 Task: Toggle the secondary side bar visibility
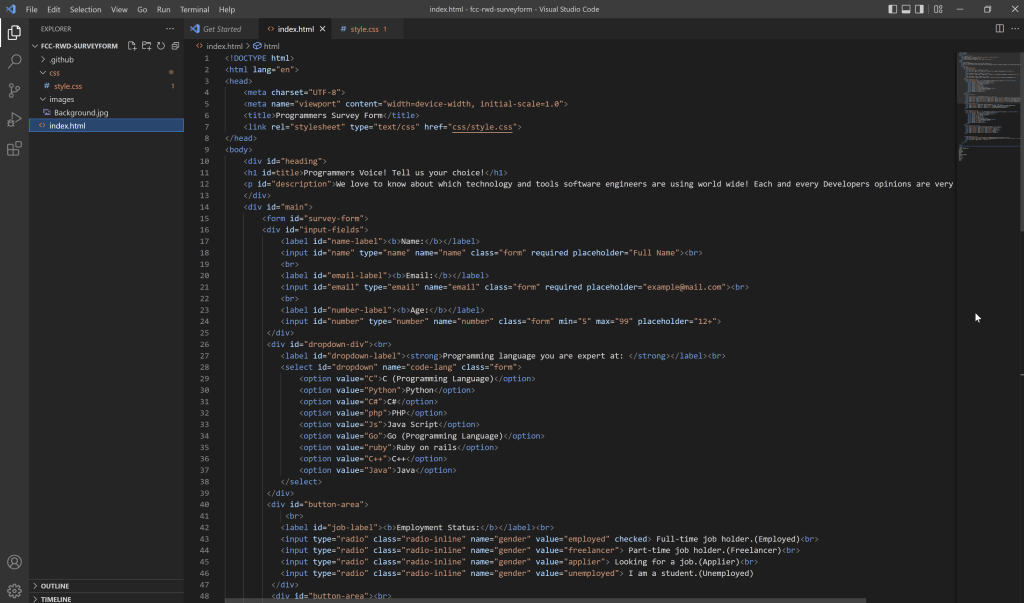pos(920,9)
